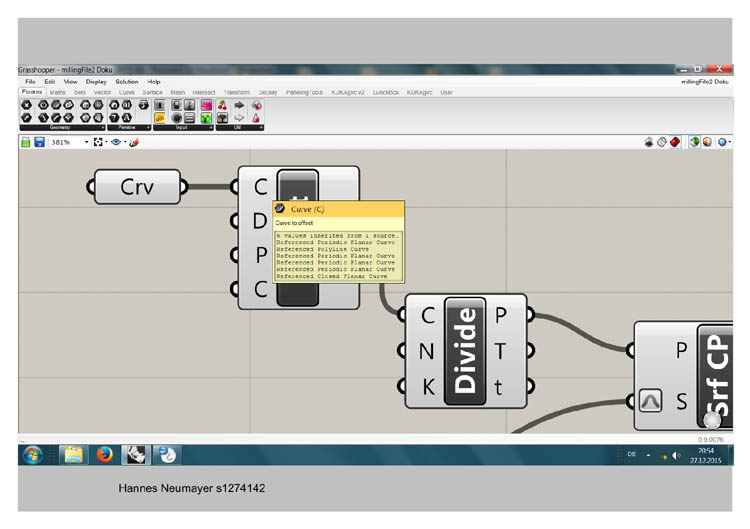This screenshot has width=750, height=529.
Task: Expand the Primitive panel bar
Action: point(129,128)
